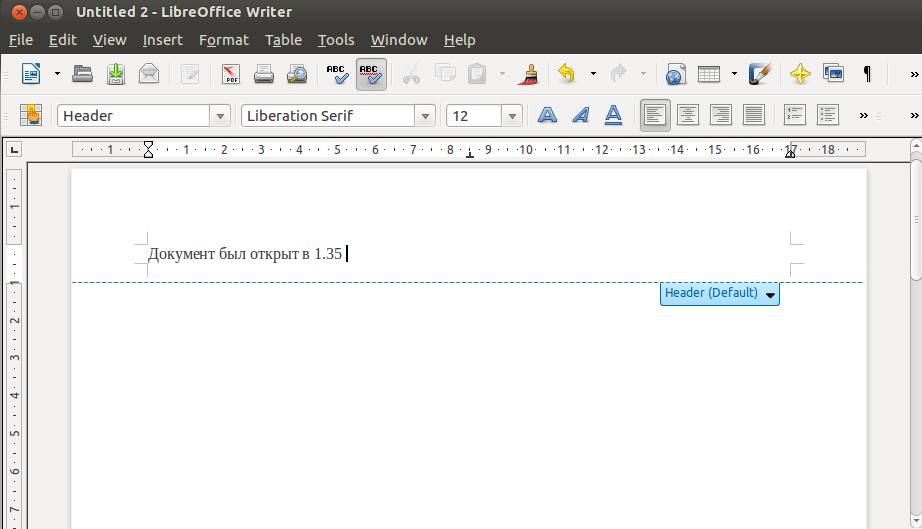Toggle Numbering list icon
Viewport: 922px width, 529px height.
tap(794, 115)
